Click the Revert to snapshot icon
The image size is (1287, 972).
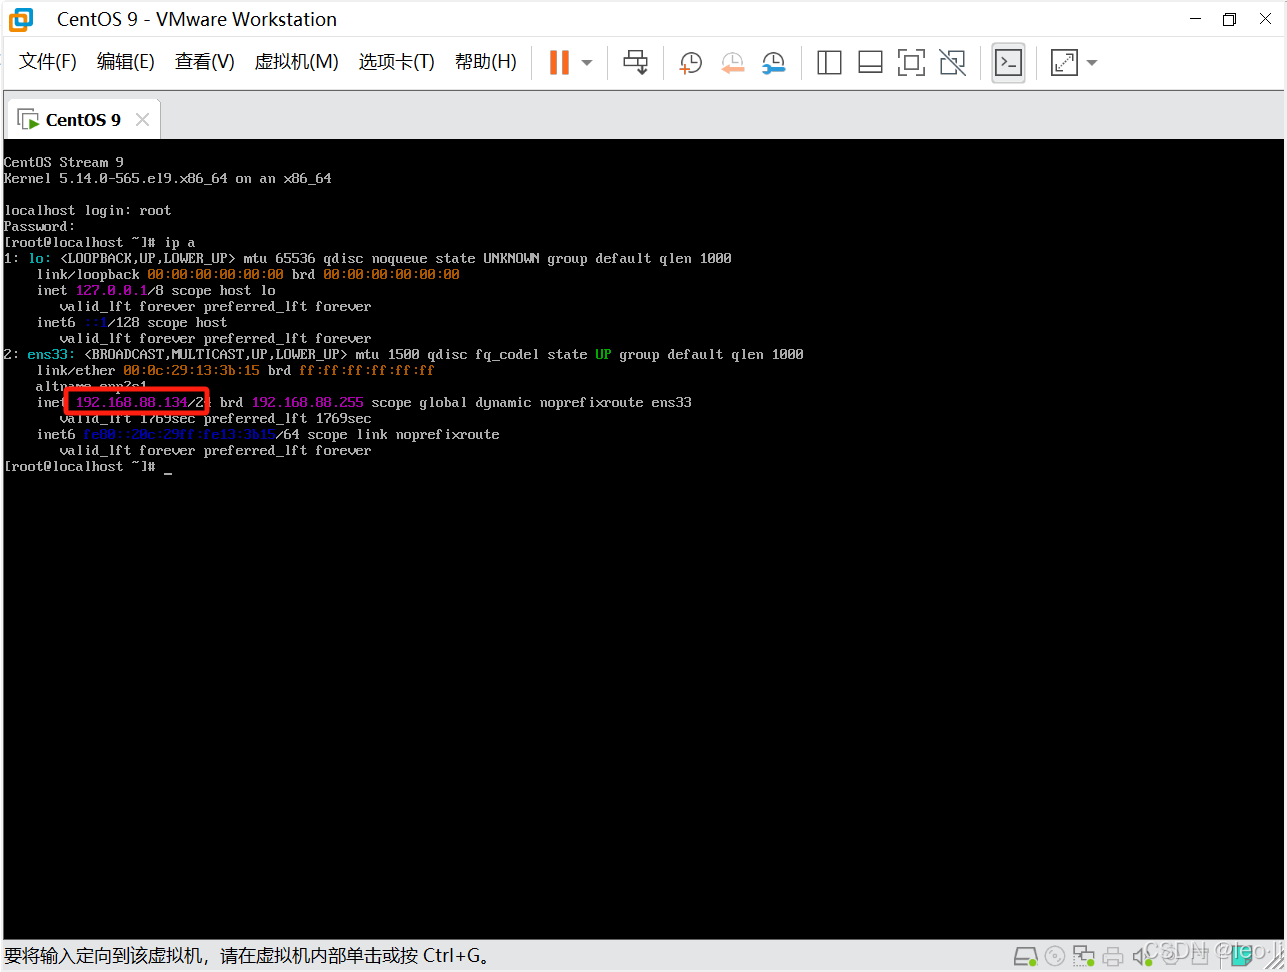click(x=732, y=63)
